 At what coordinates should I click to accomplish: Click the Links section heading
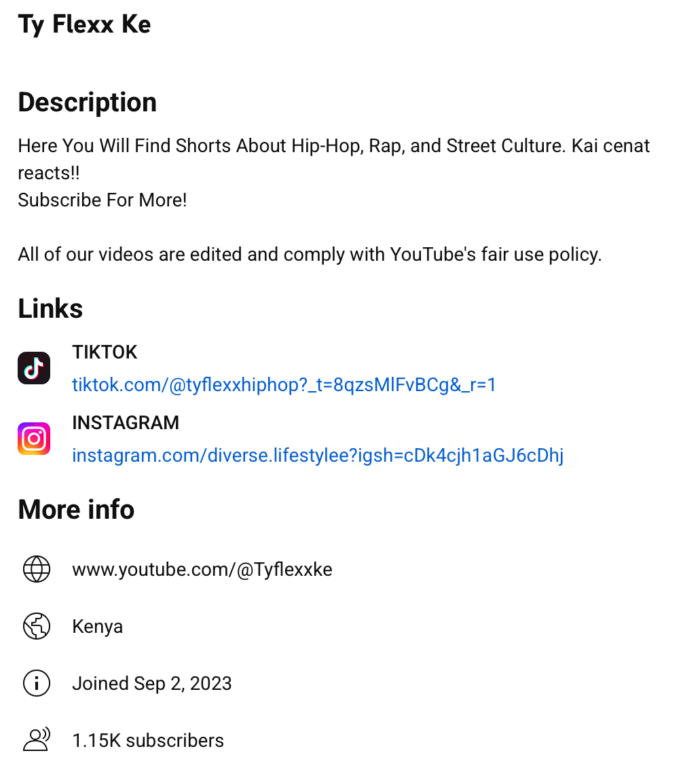(50, 308)
